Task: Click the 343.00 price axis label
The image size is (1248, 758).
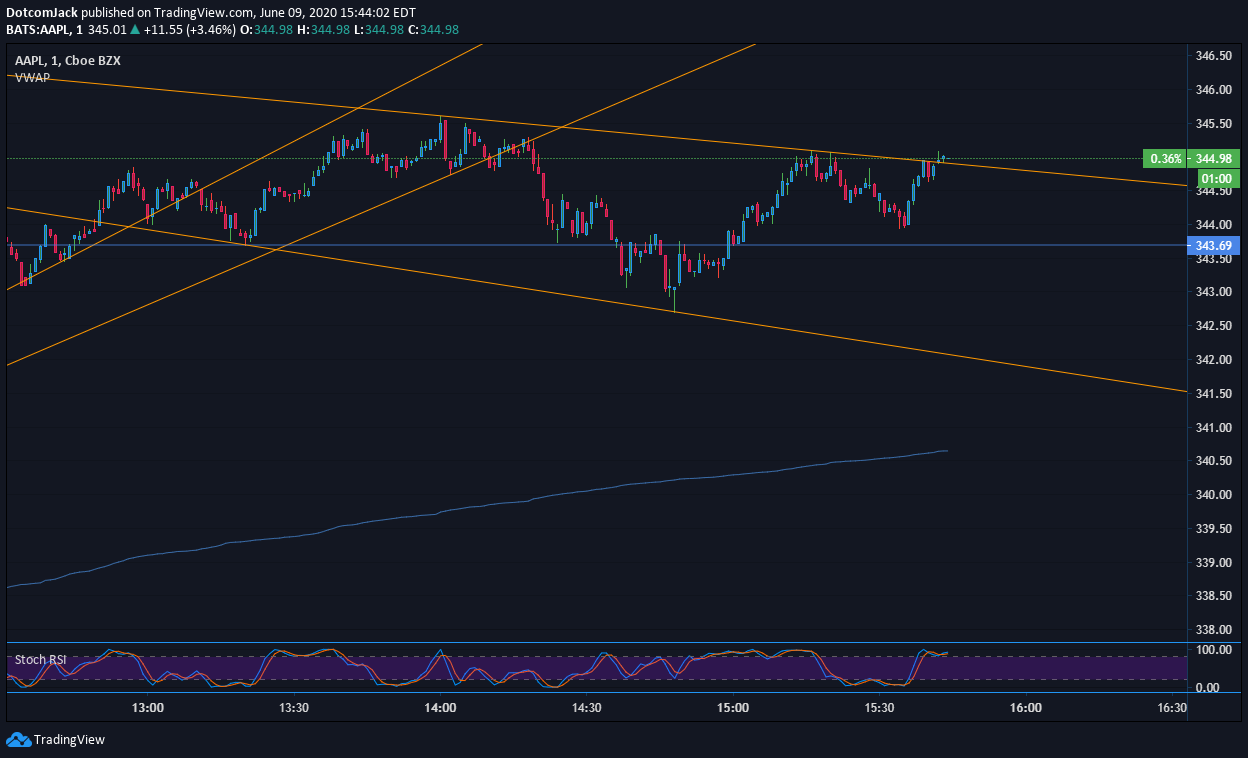Action: click(x=1214, y=292)
